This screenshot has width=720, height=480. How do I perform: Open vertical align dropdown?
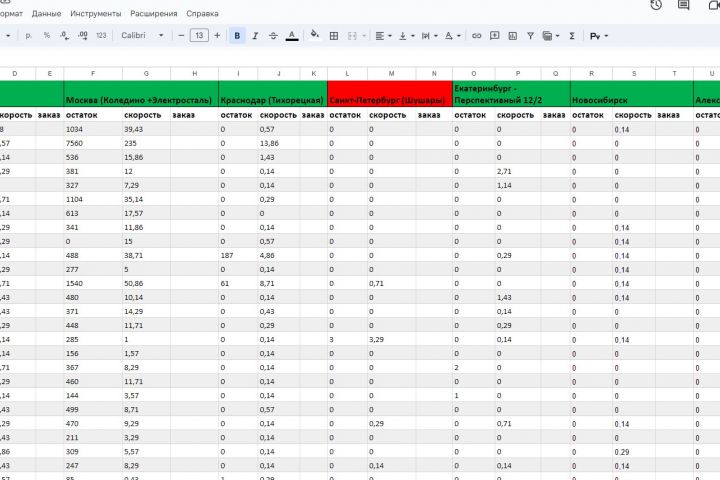[406, 35]
